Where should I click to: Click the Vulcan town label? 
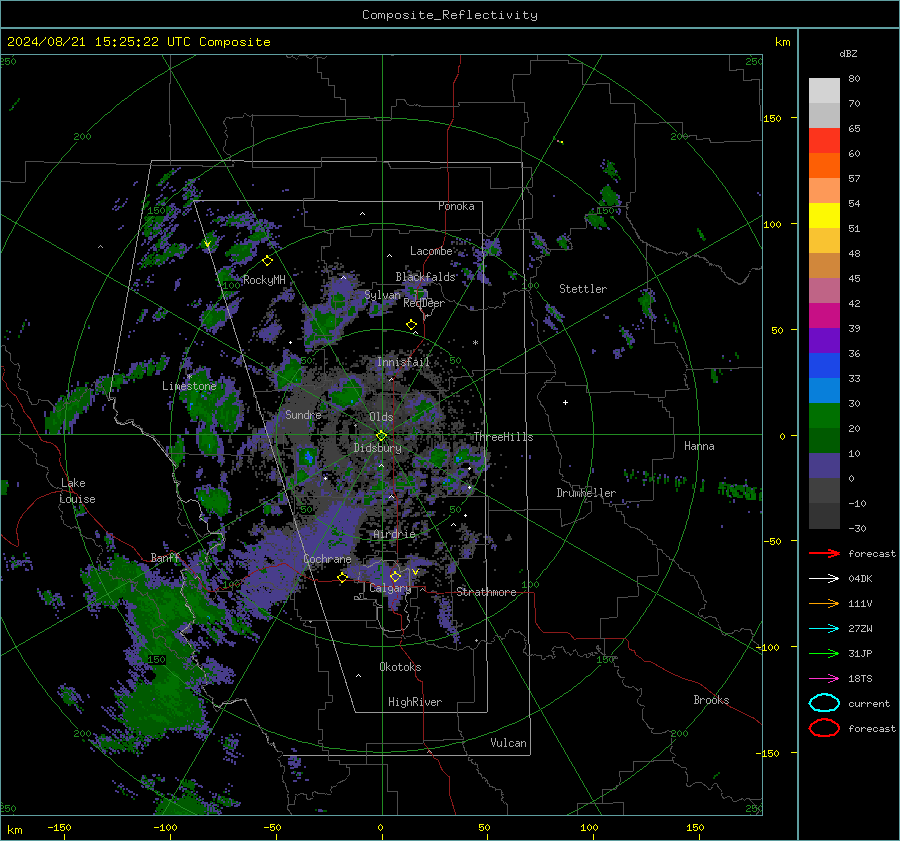tap(509, 743)
